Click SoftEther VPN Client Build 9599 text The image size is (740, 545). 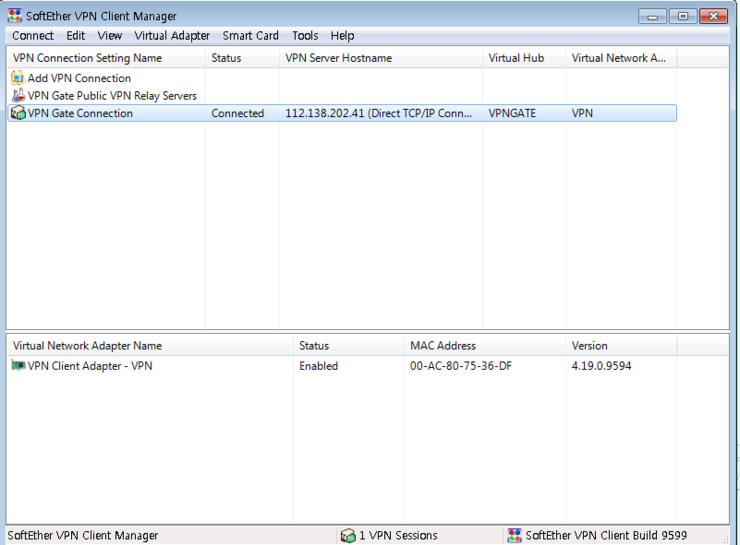tap(606, 536)
